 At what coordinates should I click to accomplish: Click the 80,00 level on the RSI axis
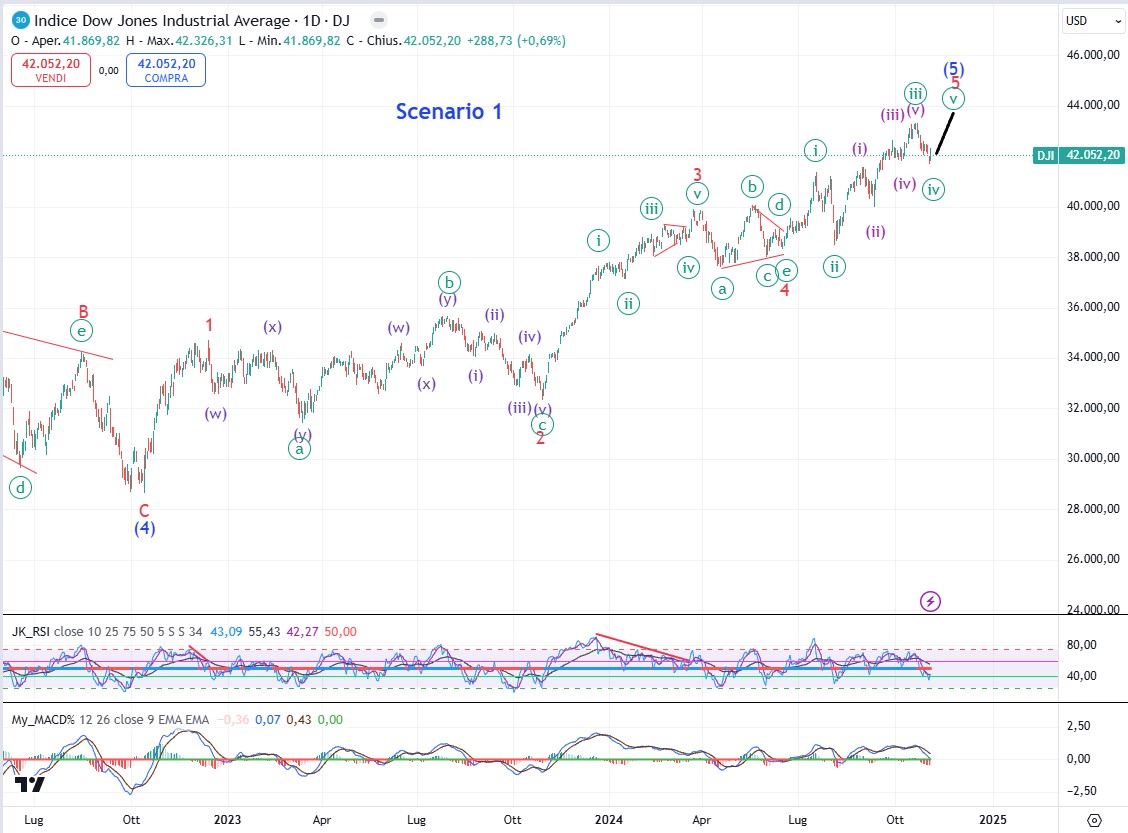point(1081,645)
